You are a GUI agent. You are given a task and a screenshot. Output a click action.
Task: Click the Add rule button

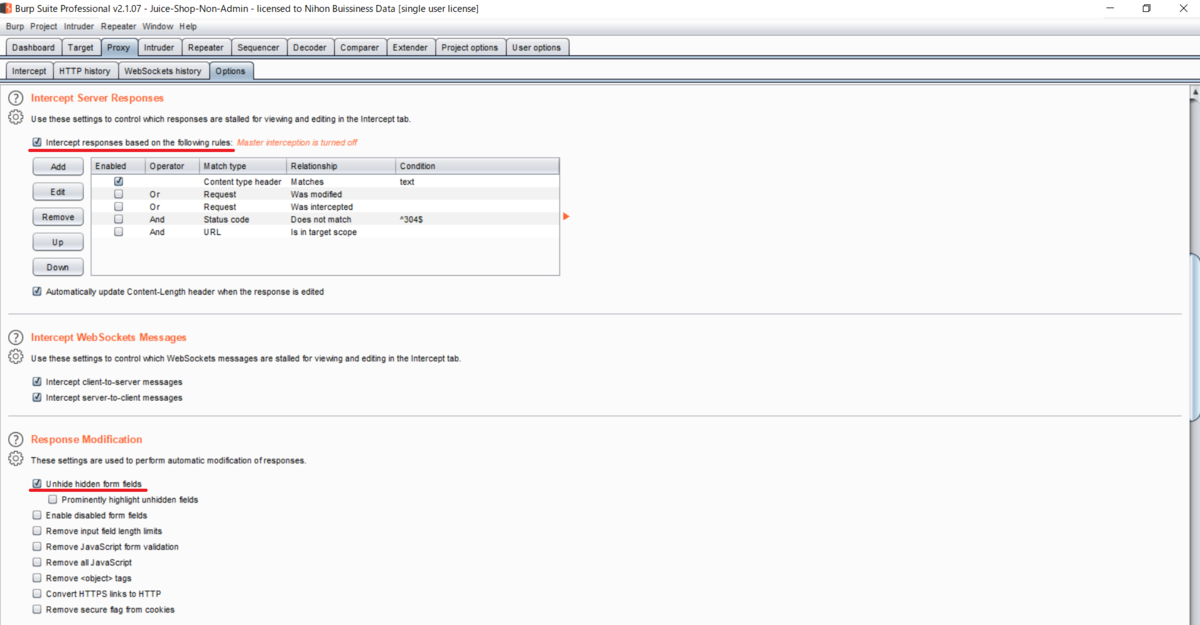coord(58,167)
